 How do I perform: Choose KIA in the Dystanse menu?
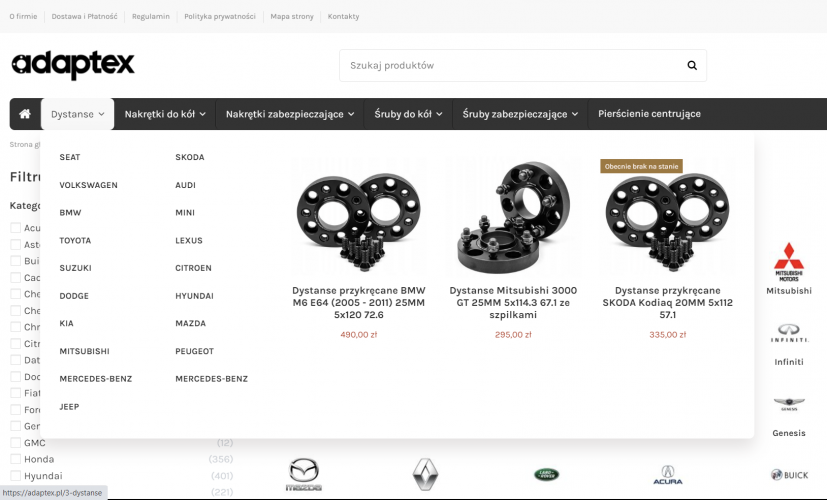coord(66,323)
